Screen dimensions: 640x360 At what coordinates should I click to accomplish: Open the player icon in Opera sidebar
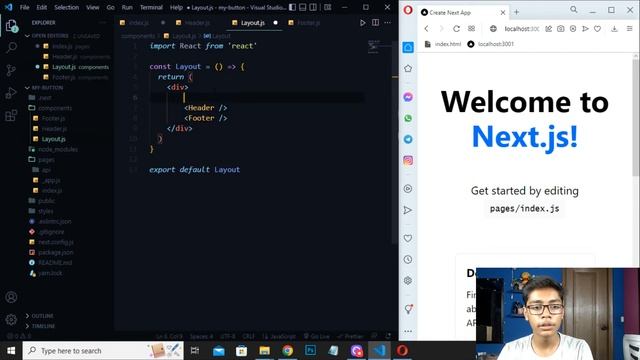[408, 189]
